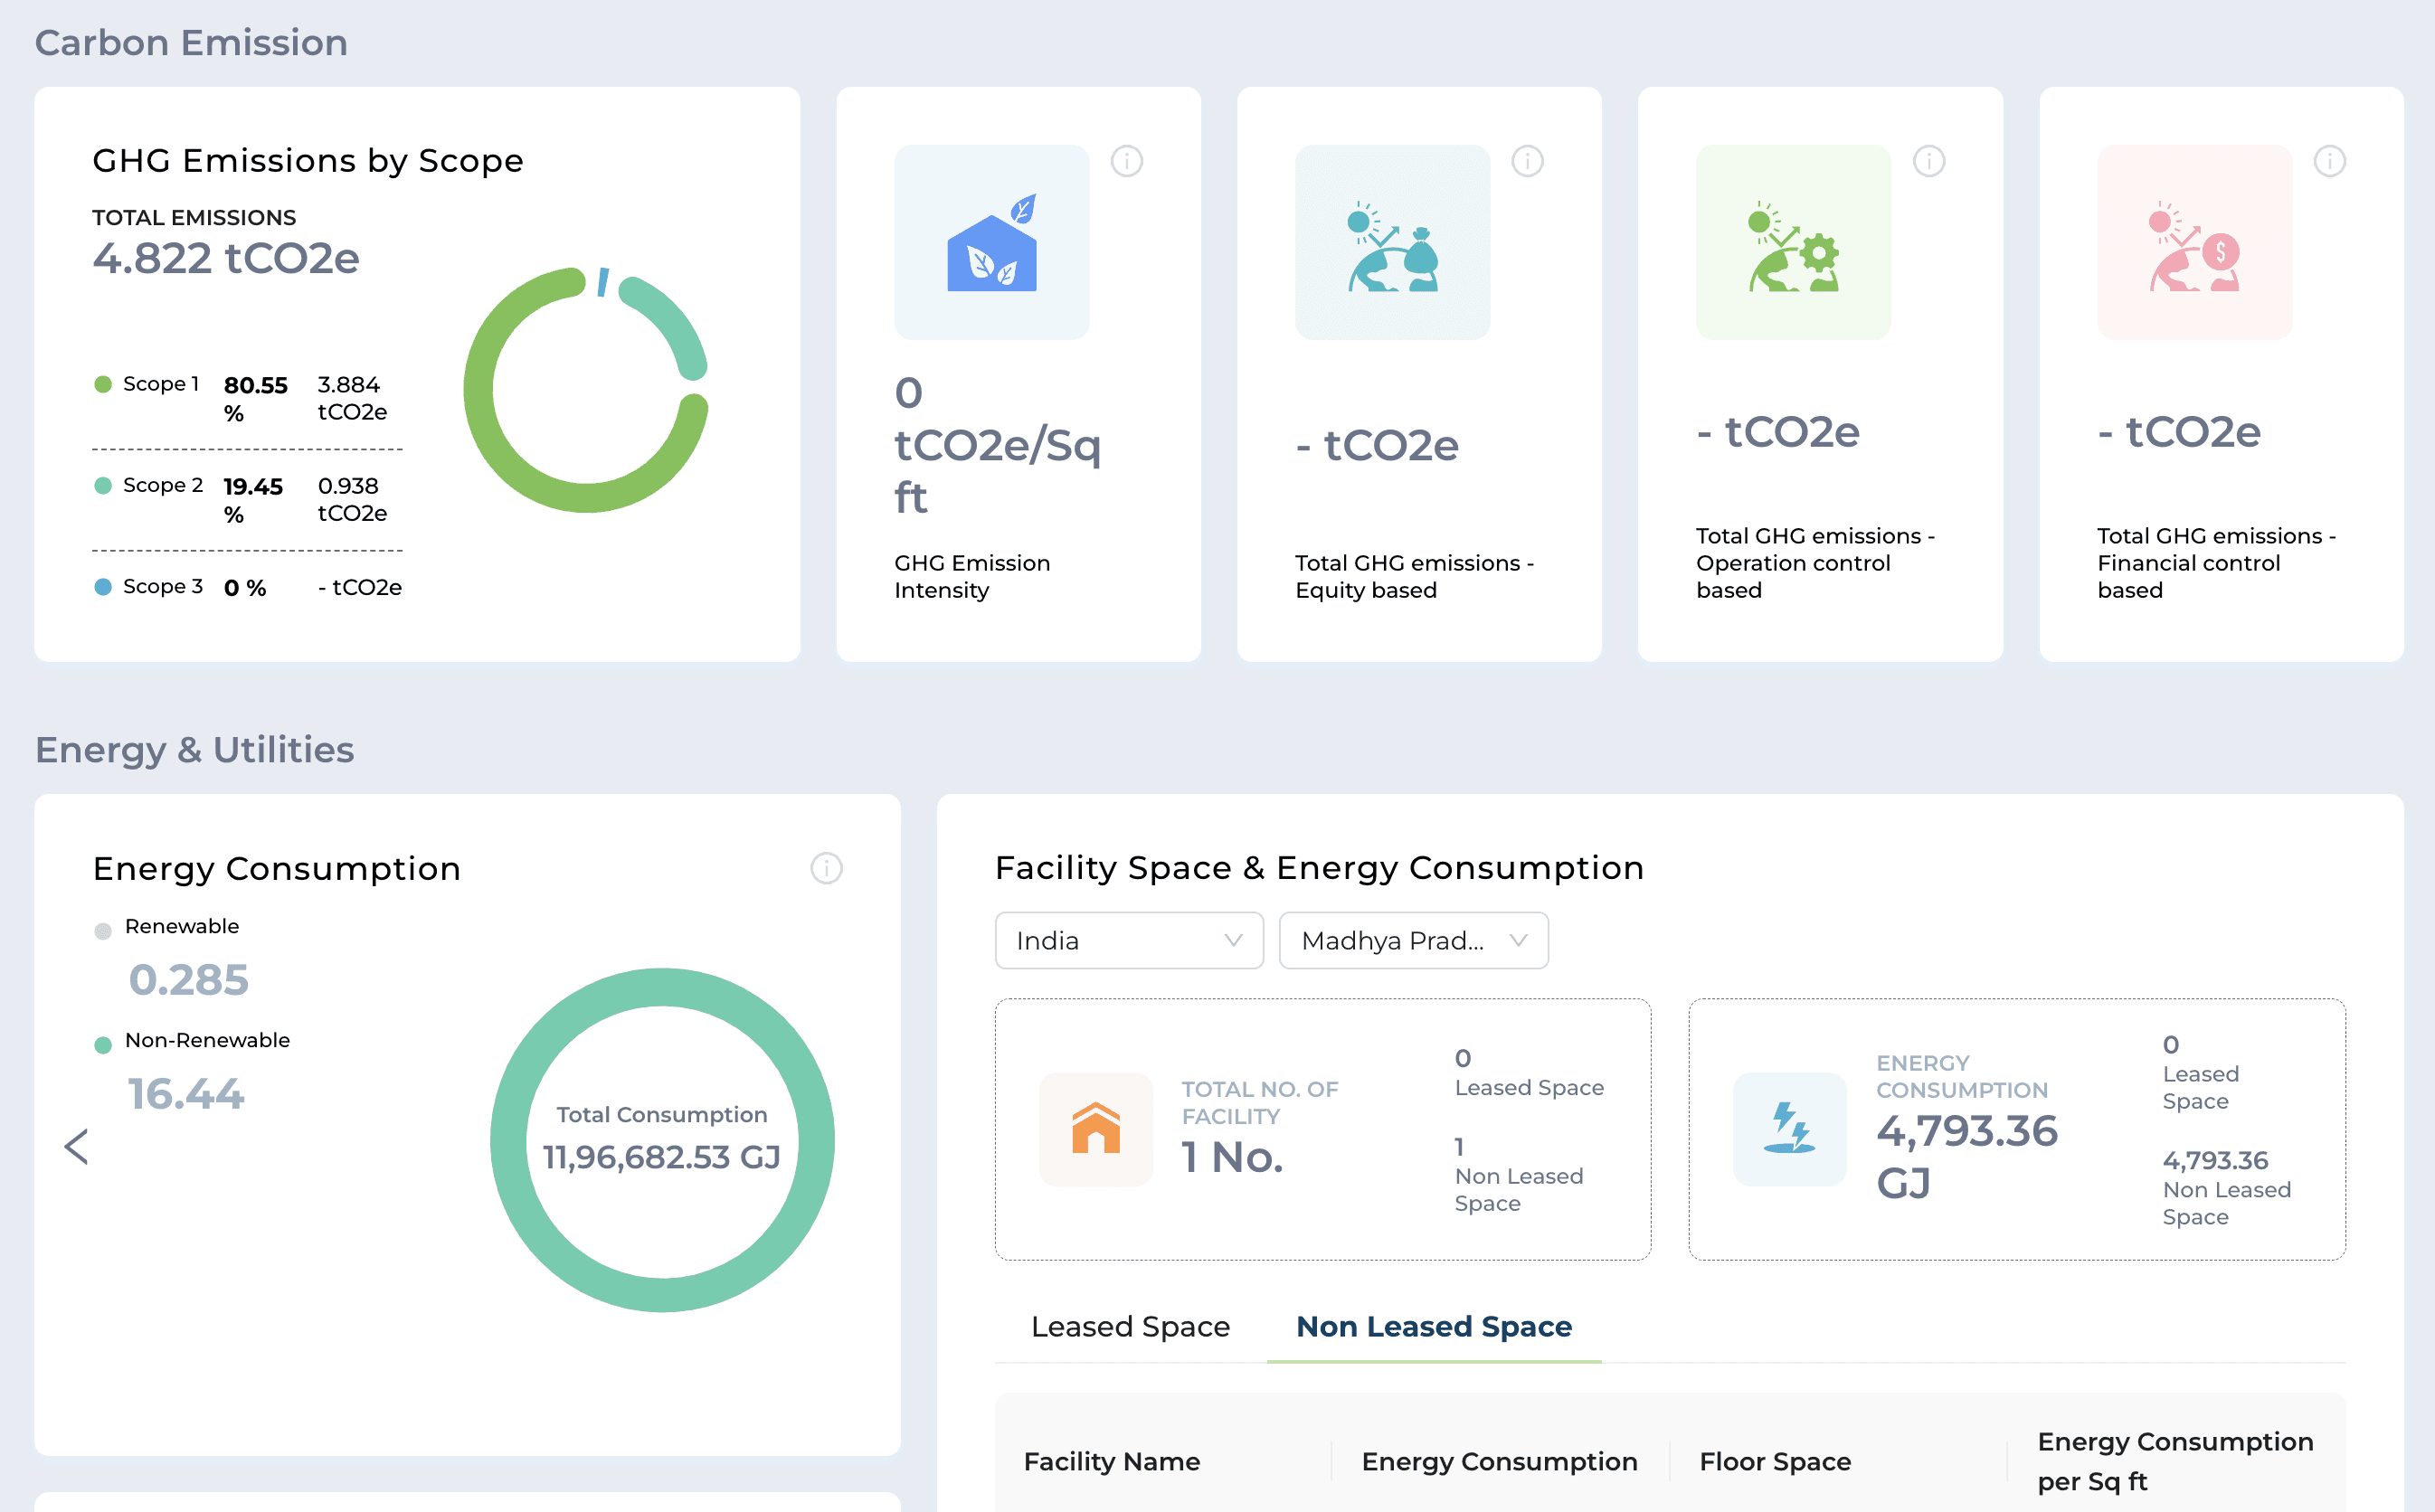Expand the Madhya Prad... state dropdown
This screenshot has width=2435, height=1512.
coord(1413,940)
